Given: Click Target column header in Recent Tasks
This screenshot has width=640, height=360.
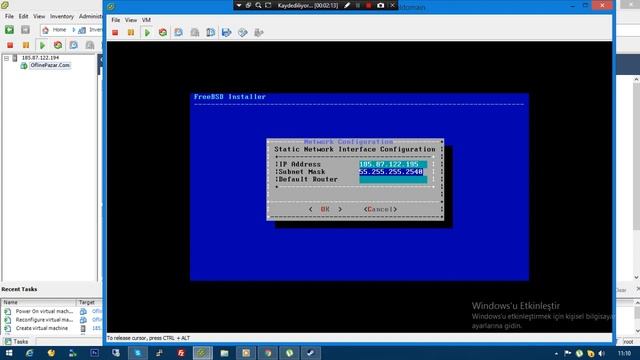Looking at the screenshot, I should (x=89, y=302).
